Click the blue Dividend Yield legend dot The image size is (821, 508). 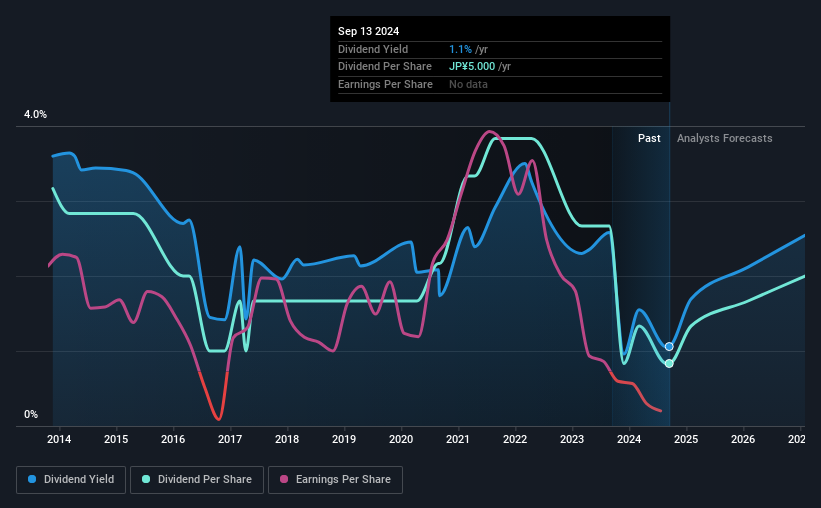[32, 479]
